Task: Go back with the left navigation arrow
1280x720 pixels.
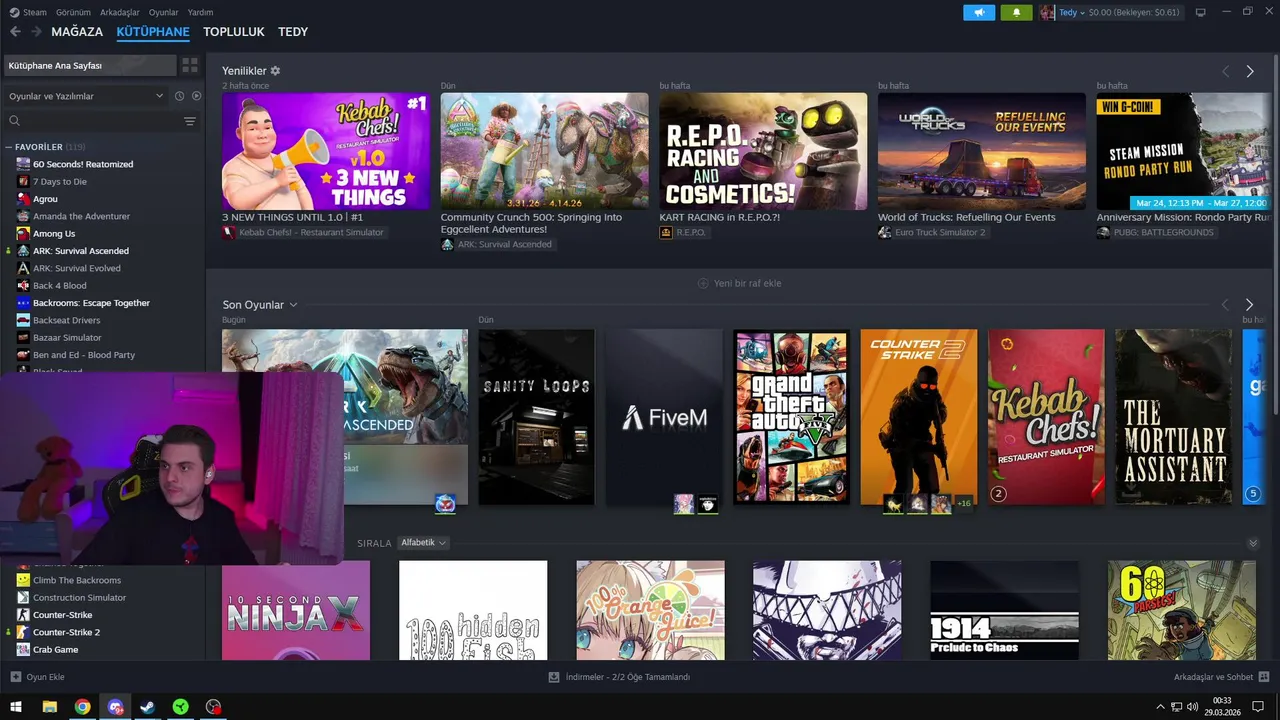Action: point(15,32)
